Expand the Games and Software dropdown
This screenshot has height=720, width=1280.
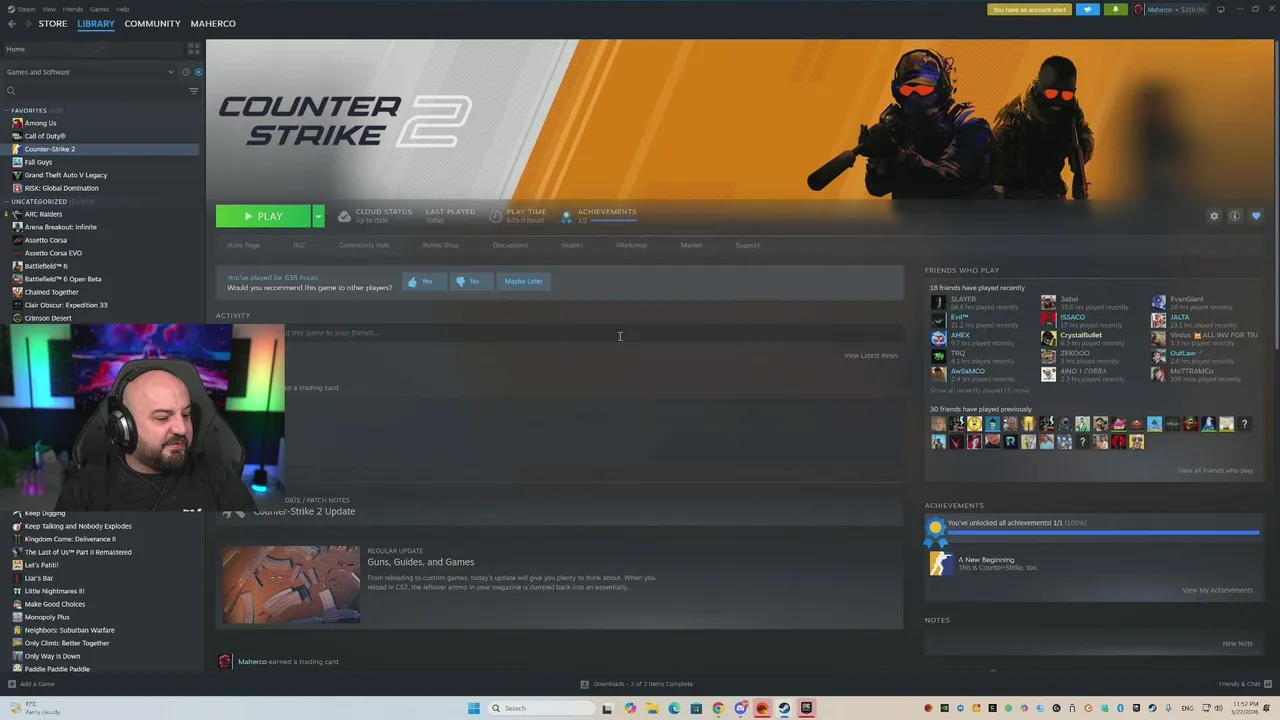171,72
